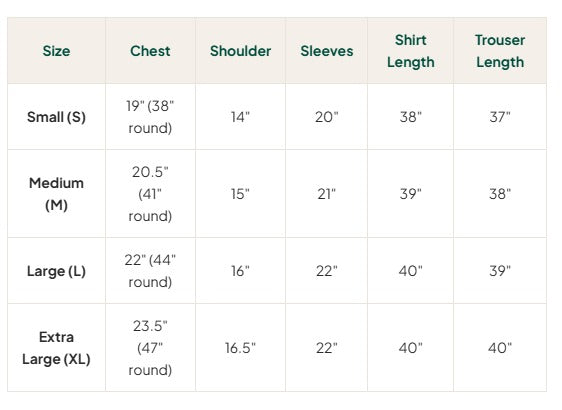Click the Sleeves column header

tap(327, 51)
